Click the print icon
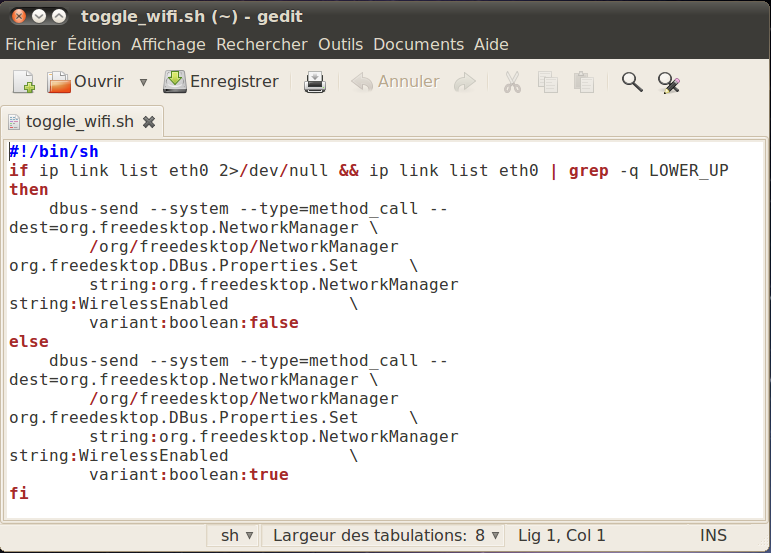Screen dimensions: 771x553 click(315, 82)
